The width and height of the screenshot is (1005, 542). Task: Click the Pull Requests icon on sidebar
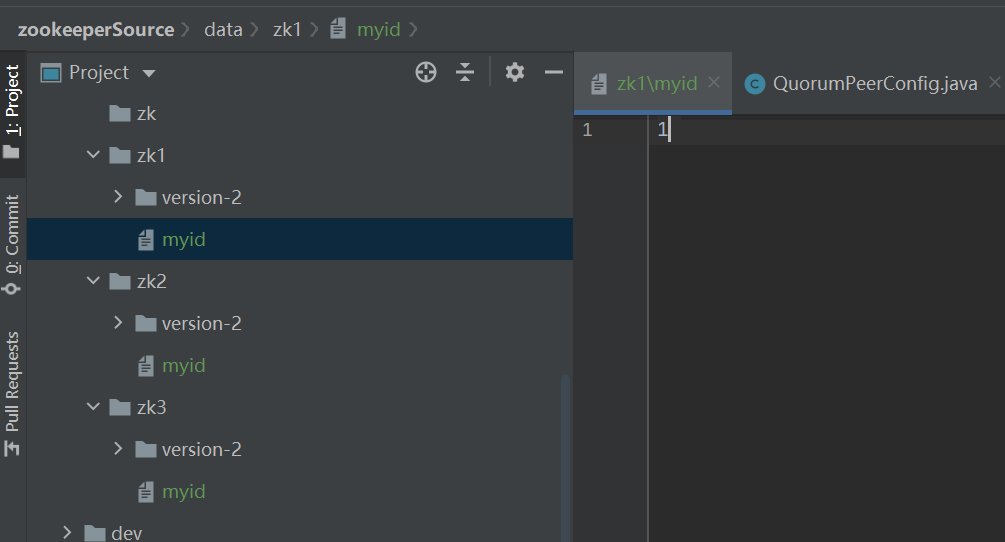point(12,448)
